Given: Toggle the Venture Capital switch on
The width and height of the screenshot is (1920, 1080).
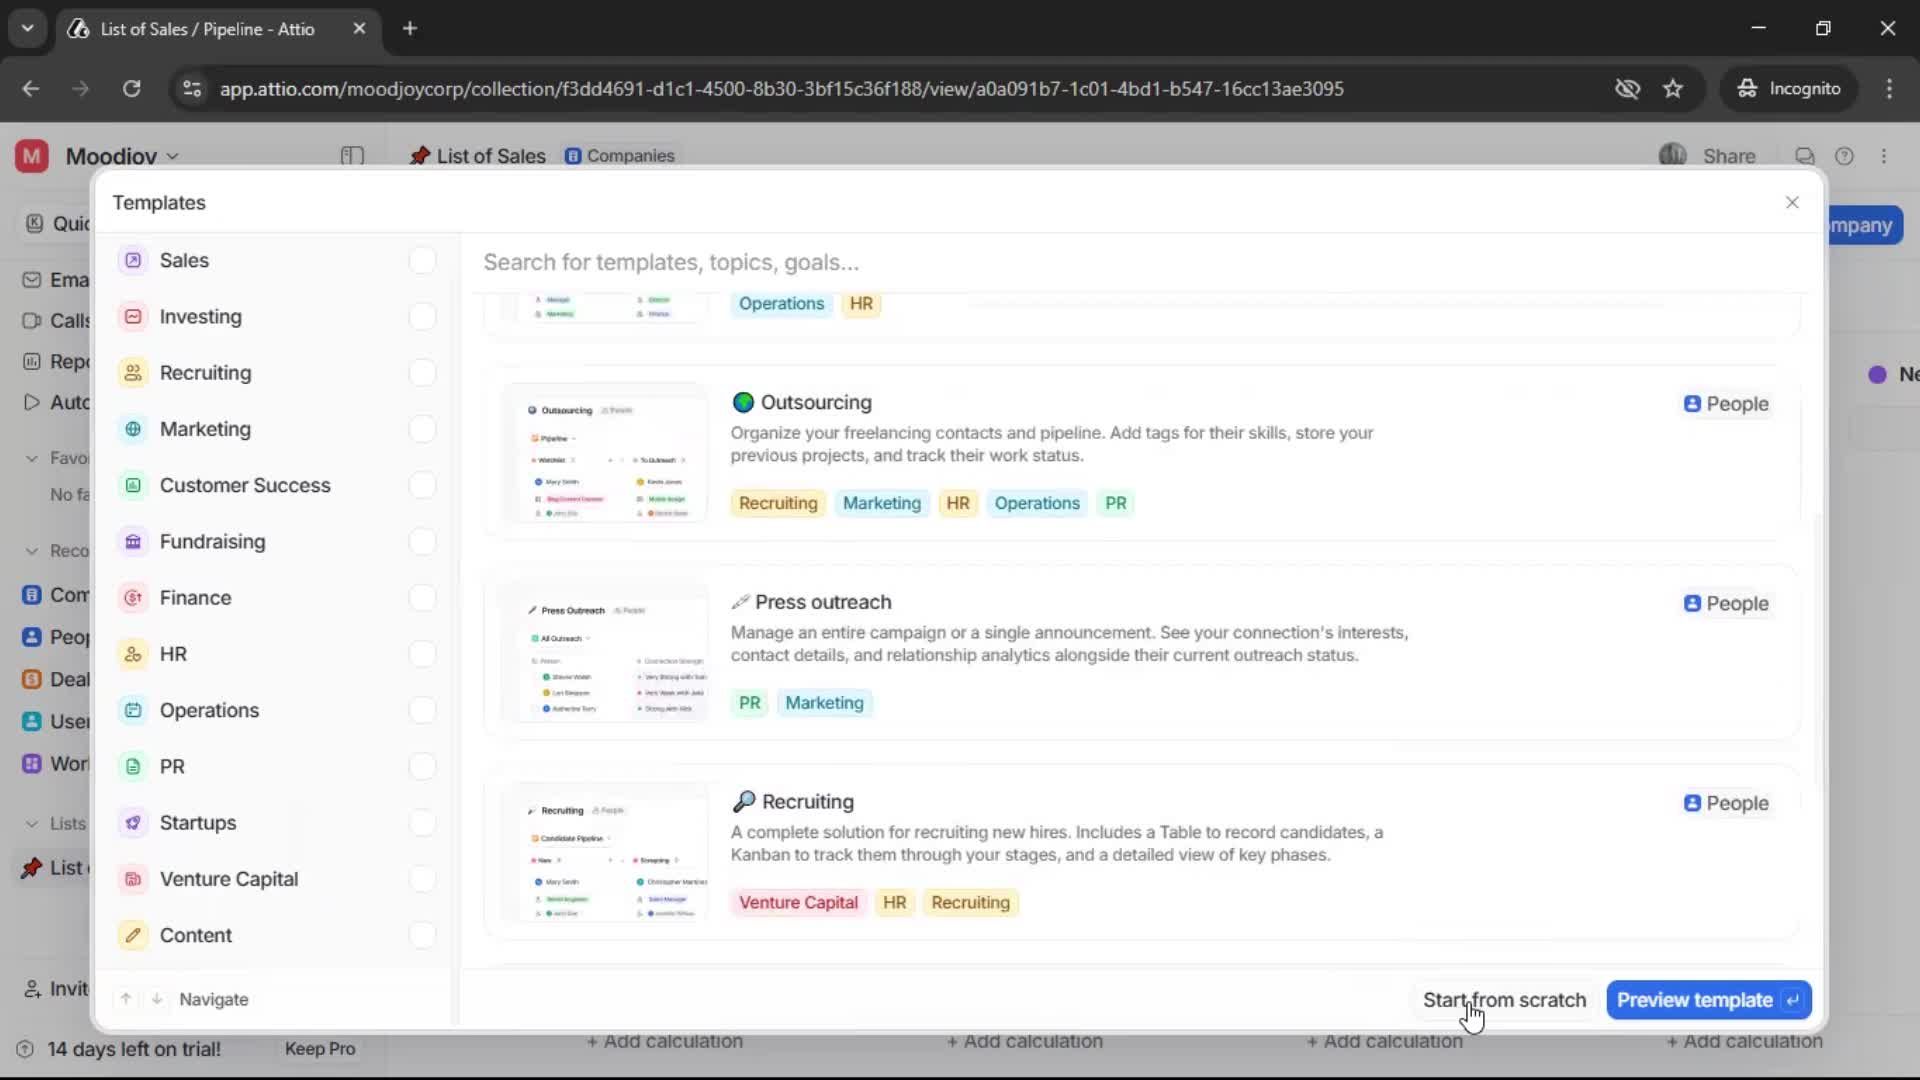Looking at the screenshot, I should click(422, 879).
